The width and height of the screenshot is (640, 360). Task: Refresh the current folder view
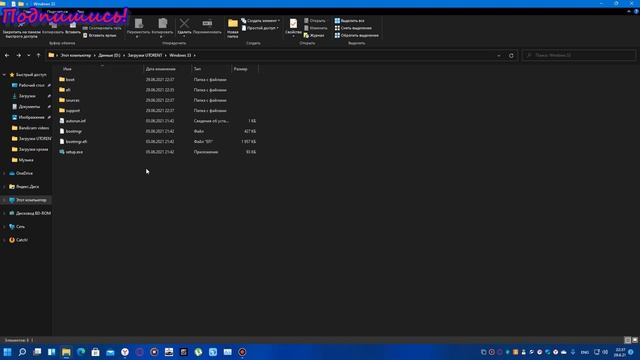511,56
